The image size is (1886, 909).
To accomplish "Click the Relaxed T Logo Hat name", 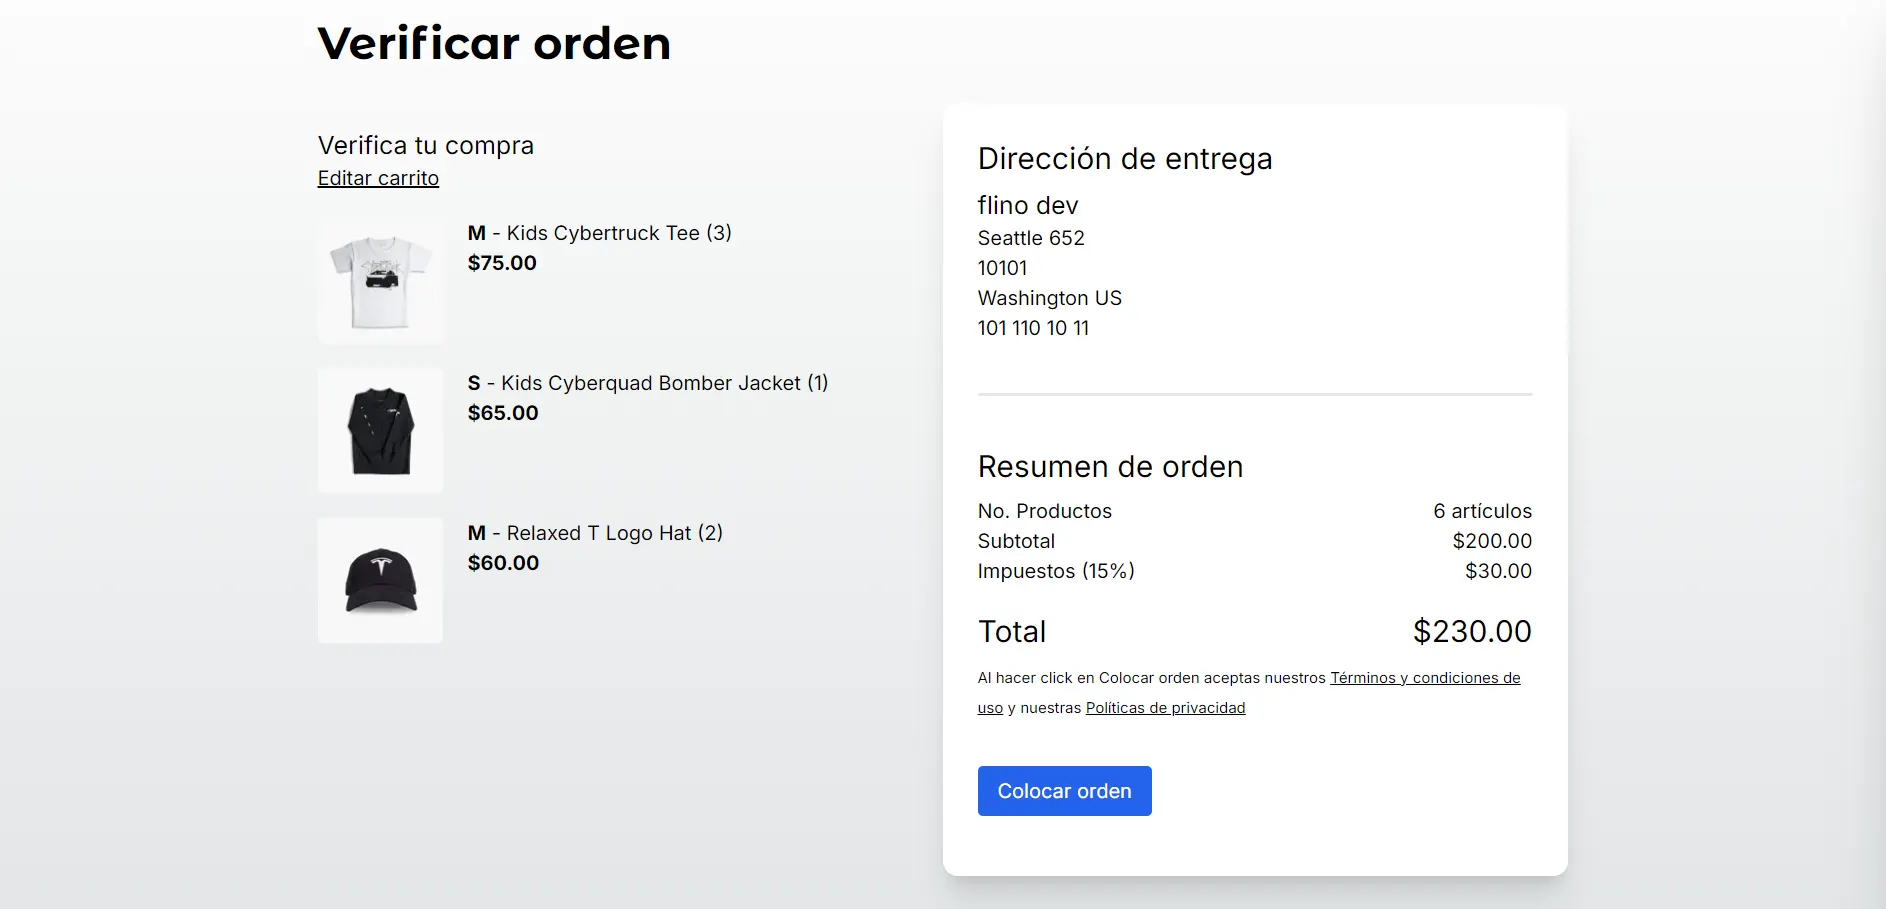I will coord(595,533).
